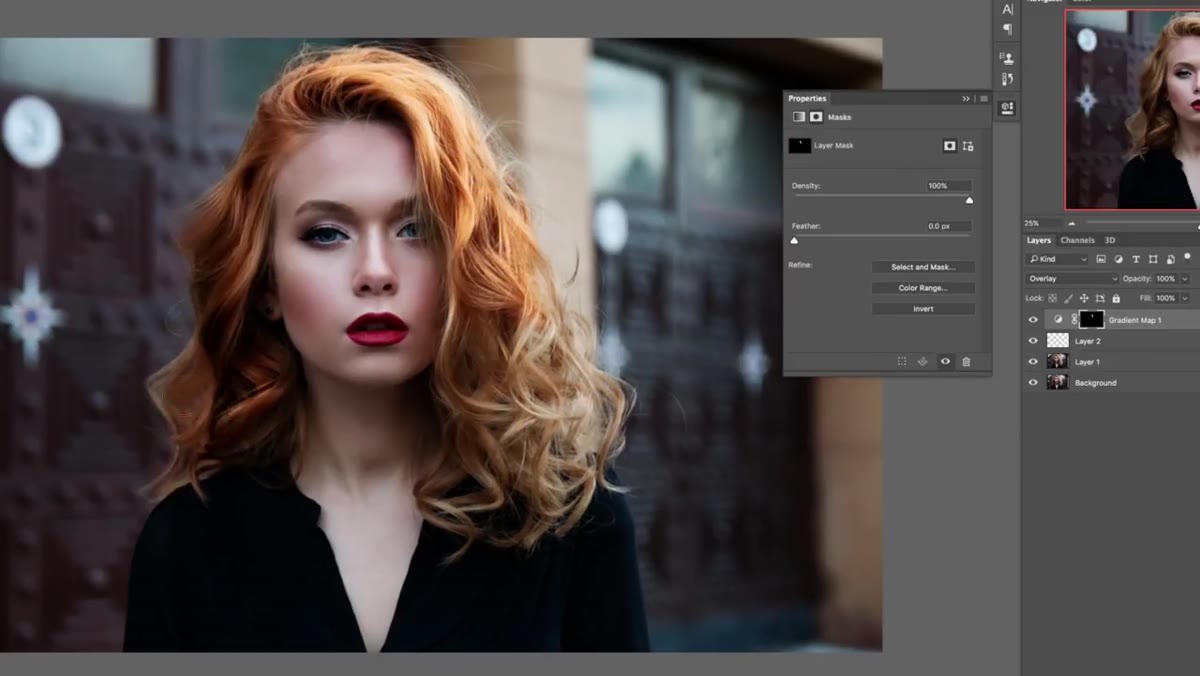Open the Properties panel flyout menu
Image resolution: width=1200 pixels, height=676 pixels.
pos(984,99)
